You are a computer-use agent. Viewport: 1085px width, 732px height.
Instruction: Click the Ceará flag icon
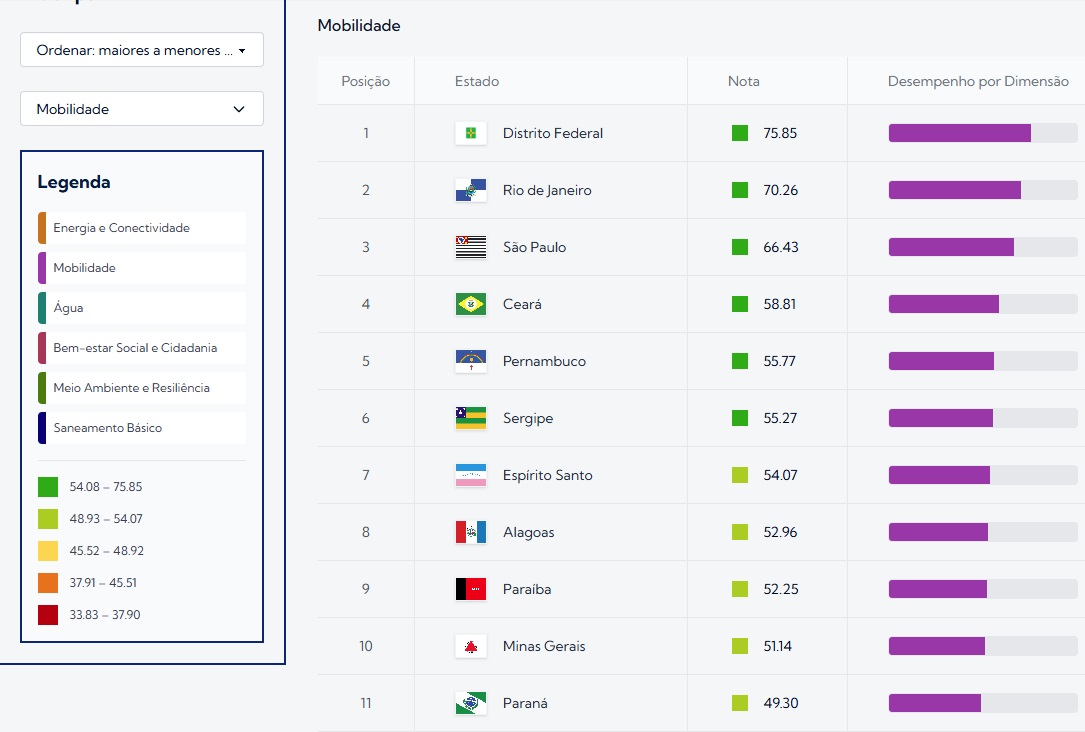pyautogui.click(x=470, y=303)
